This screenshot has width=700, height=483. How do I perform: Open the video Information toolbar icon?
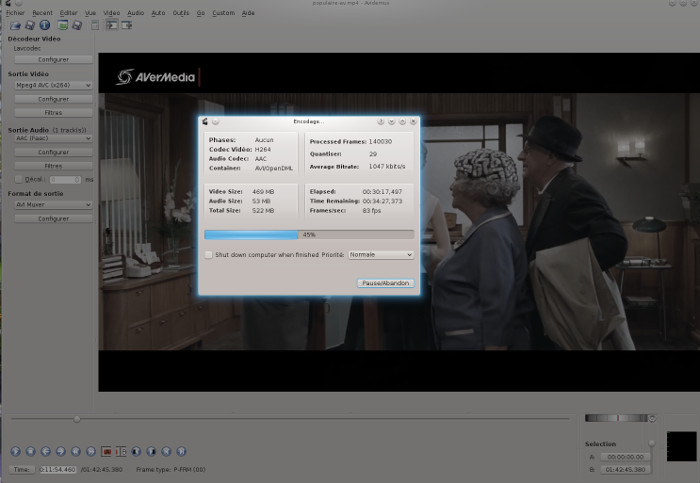click(x=45, y=25)
